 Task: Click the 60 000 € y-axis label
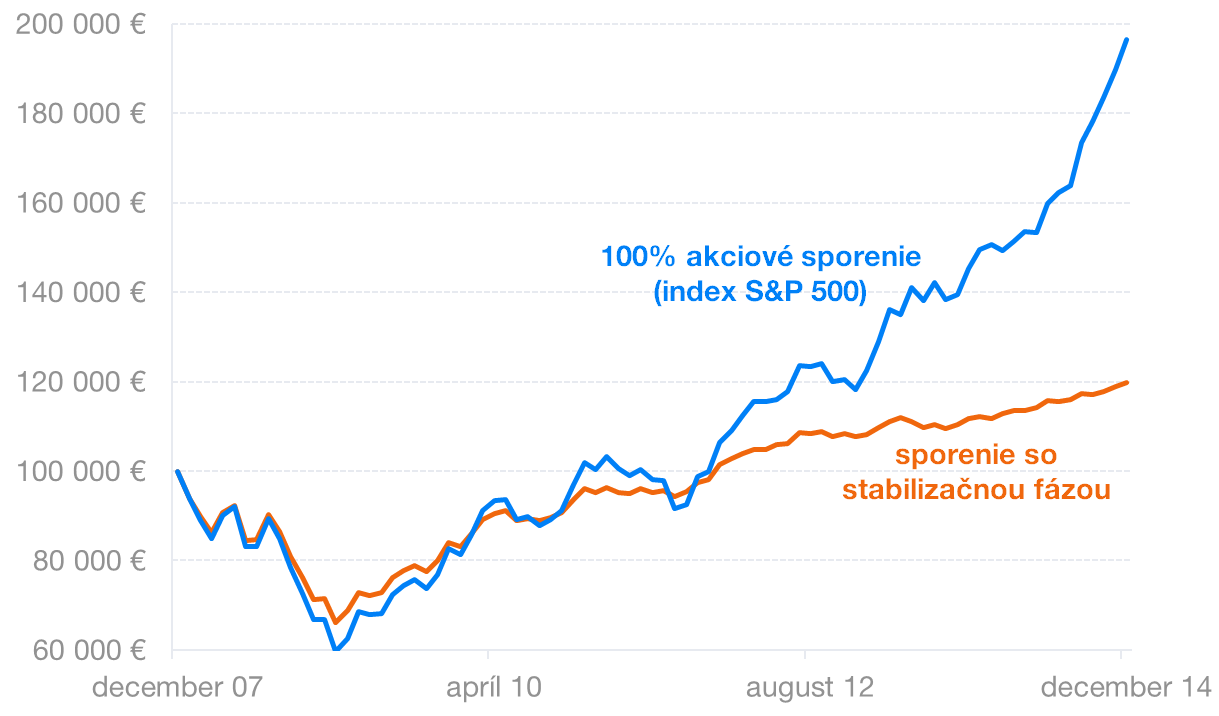pyautogui.click(x=88, y=650)
